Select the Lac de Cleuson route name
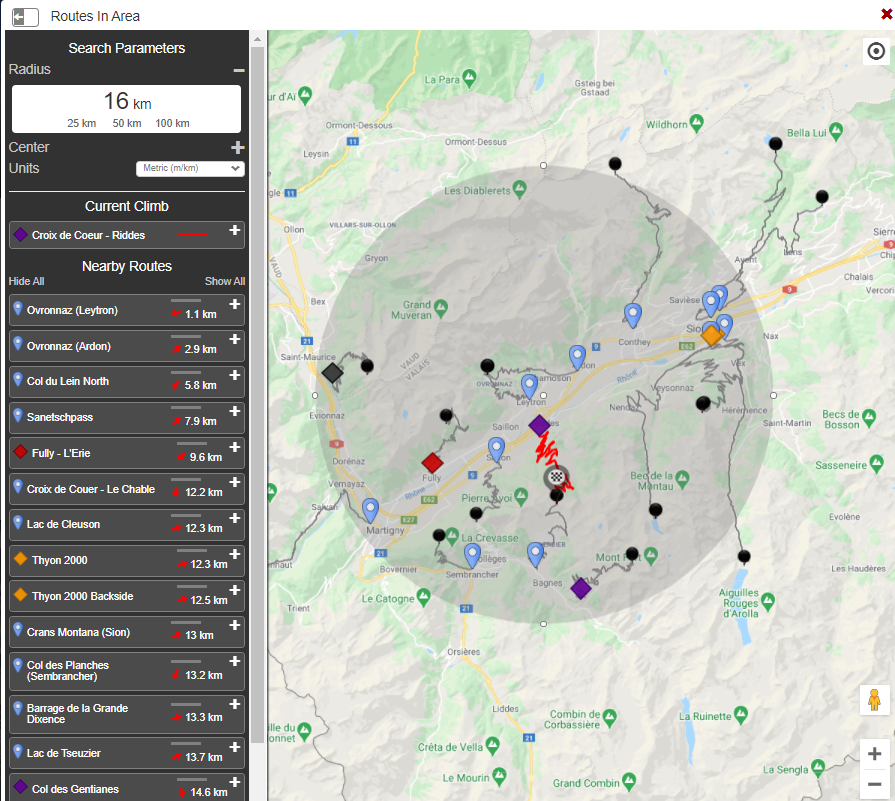Viewport: 895px width, 801px height. pos(63,524)
